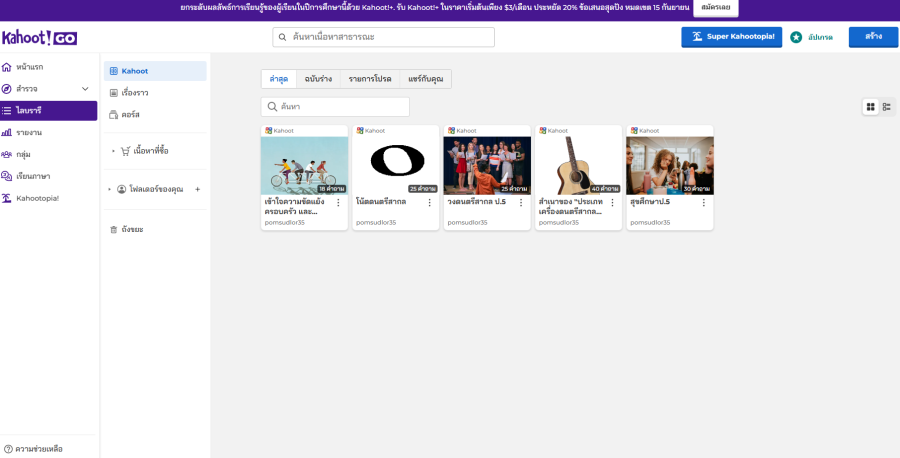Select grid view toggle
The image size is (900, 458).
pos(871,107)
